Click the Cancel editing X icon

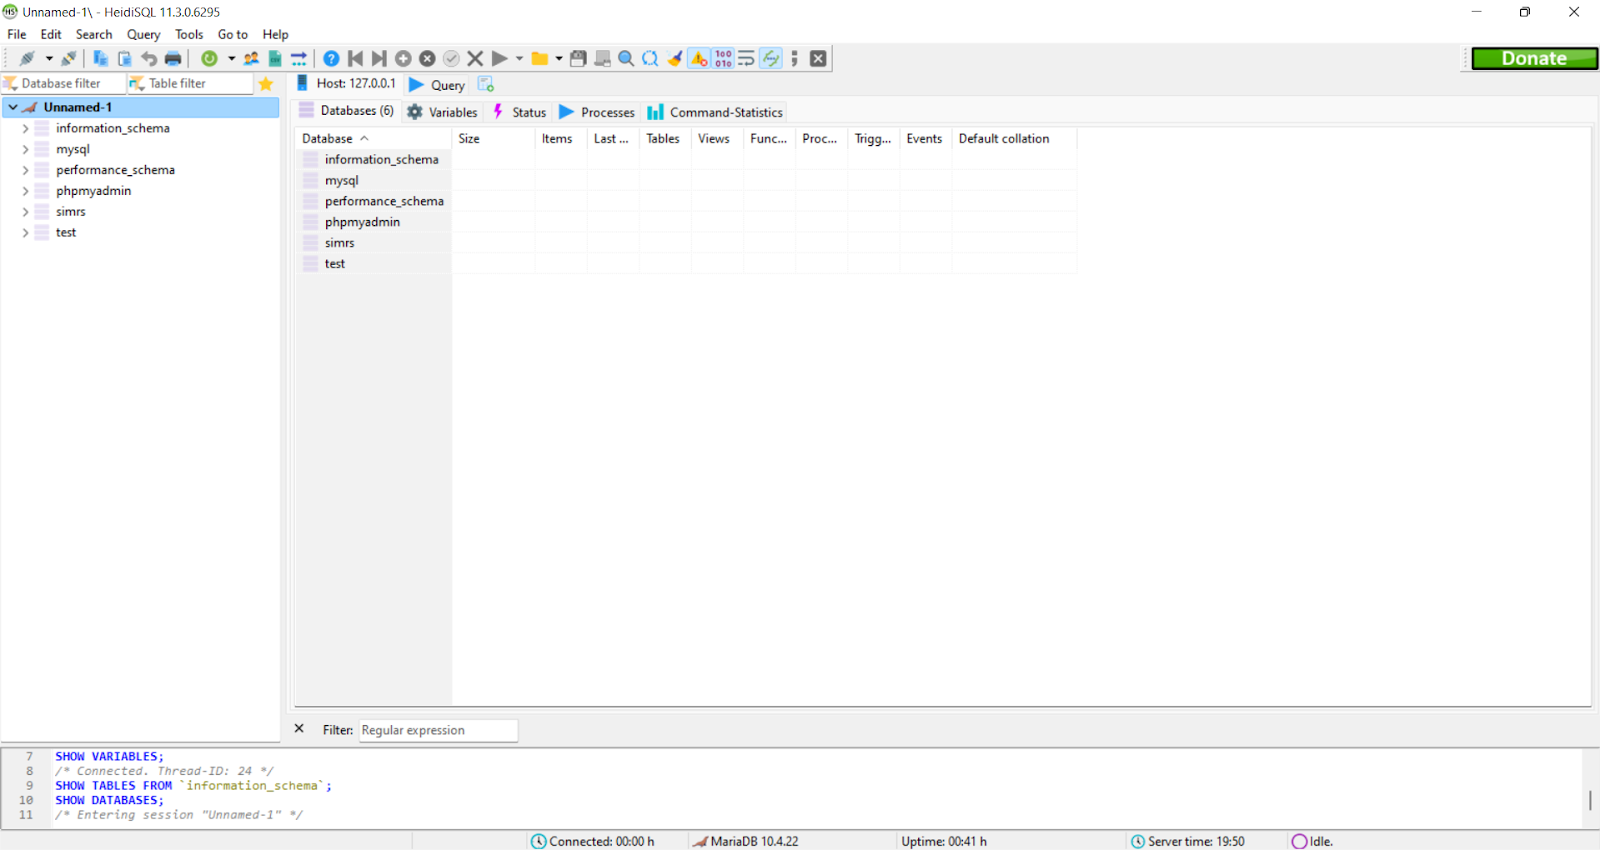(475, 59)
